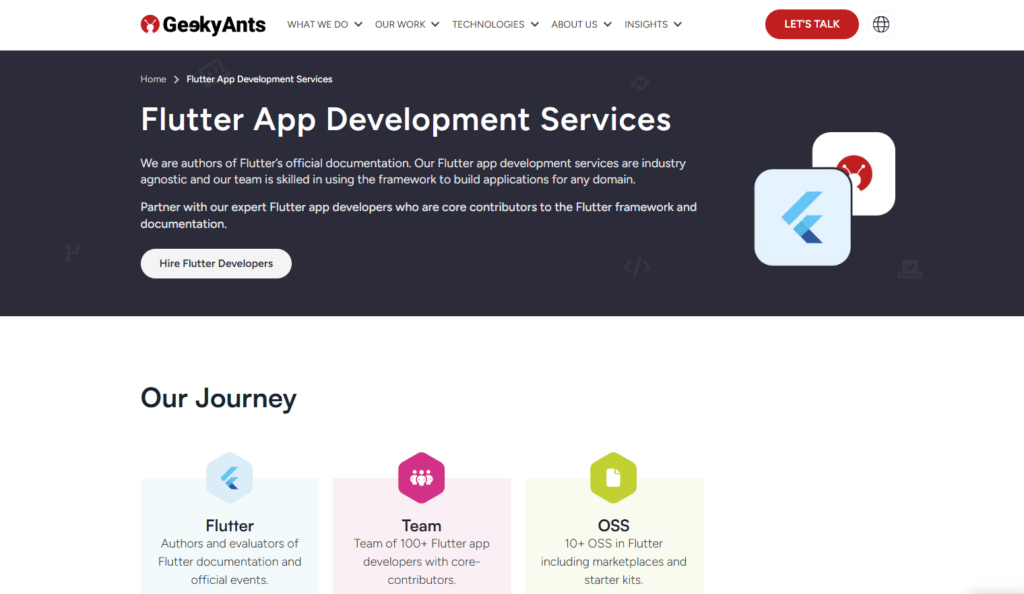Expand the What We Do chevron
Image resolution: width=1024 pixels, height=594 pixels.
pyautogui.click(x=359, y=25)
